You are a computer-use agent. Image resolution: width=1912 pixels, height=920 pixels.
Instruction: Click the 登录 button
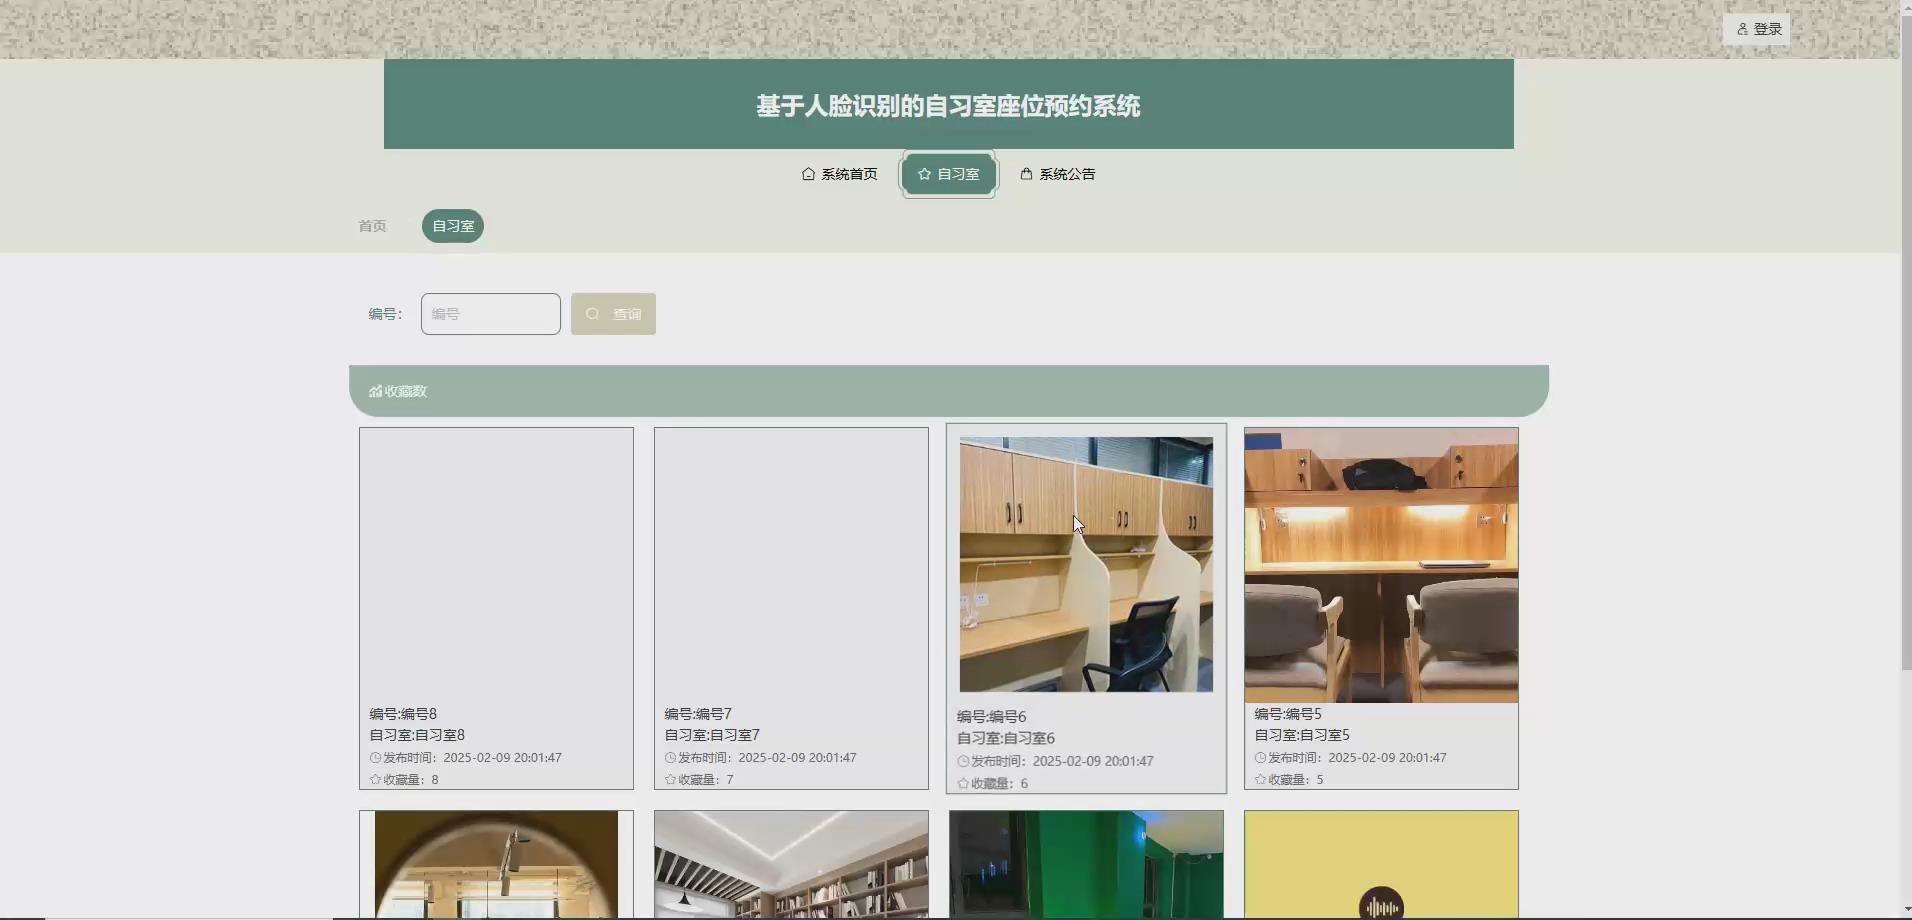1757,27
